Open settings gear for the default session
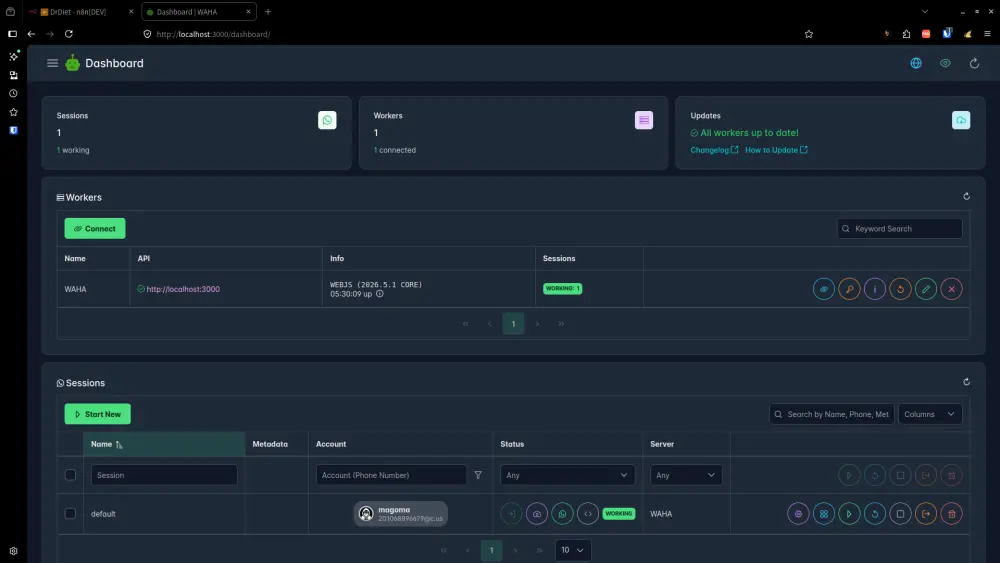Screen dimensions: 1000x563 point(798,513)
